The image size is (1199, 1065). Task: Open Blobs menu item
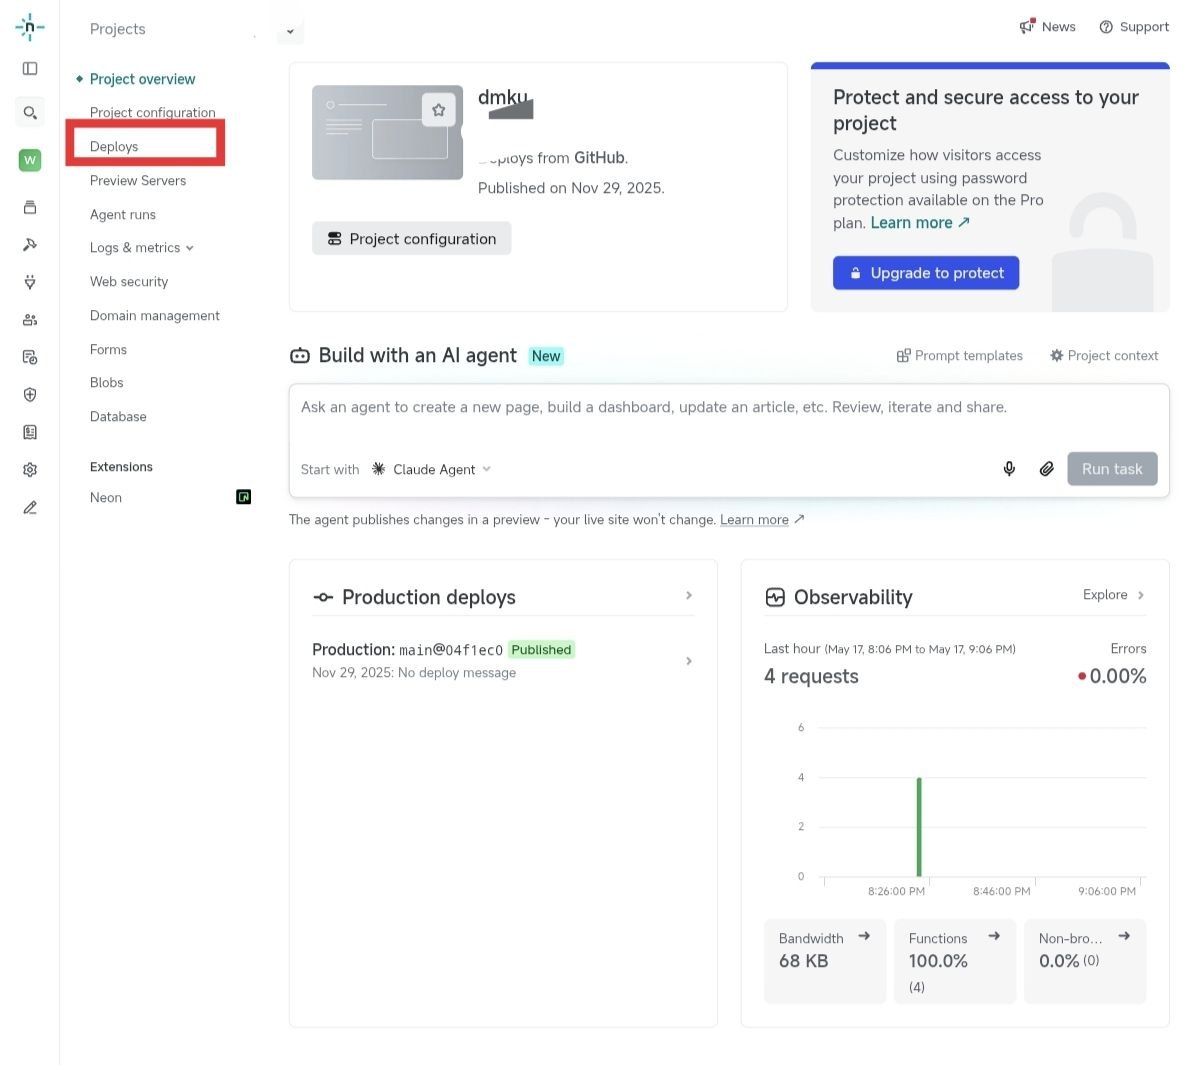click(x=106, y=382)
